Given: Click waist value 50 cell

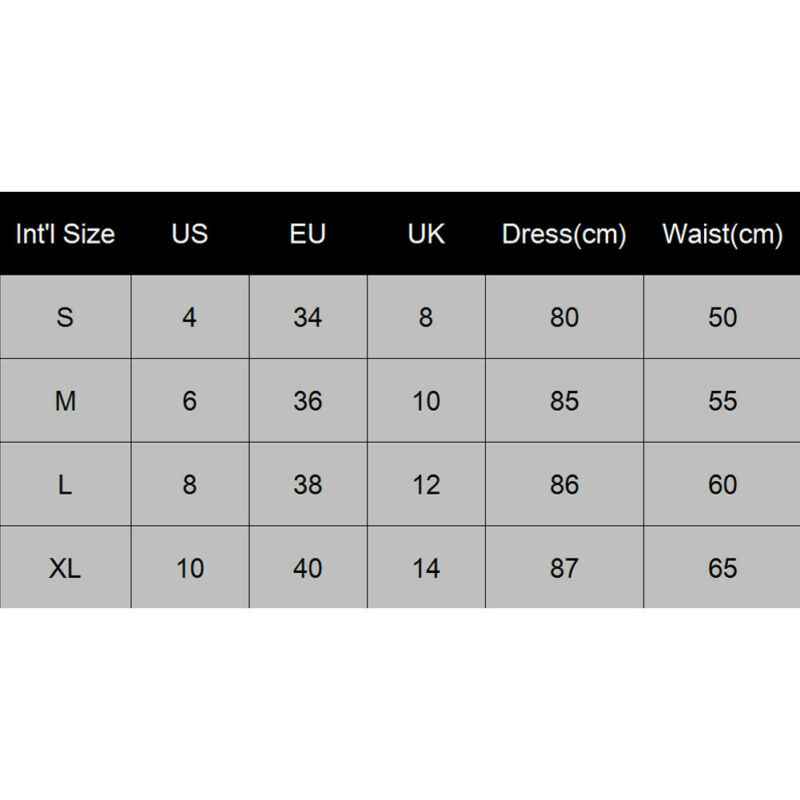Looking at the screenshot, I should (x=722, y=318).
